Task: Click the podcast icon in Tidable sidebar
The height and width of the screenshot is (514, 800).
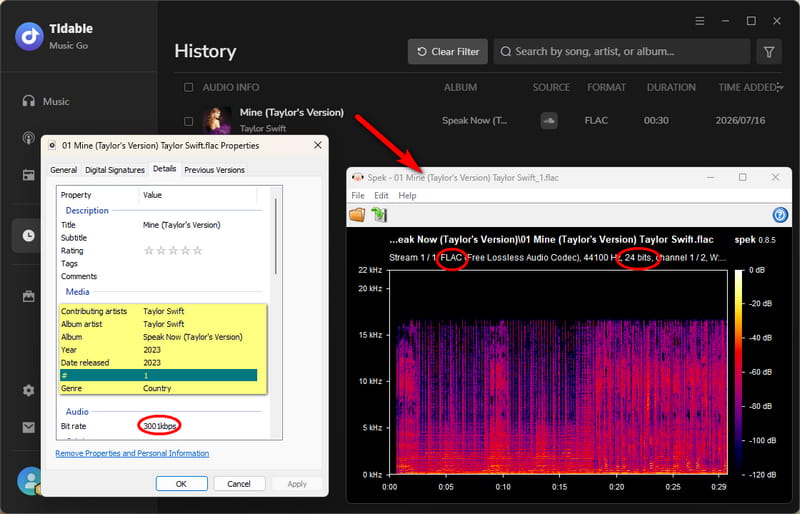Action: [29, 138]
